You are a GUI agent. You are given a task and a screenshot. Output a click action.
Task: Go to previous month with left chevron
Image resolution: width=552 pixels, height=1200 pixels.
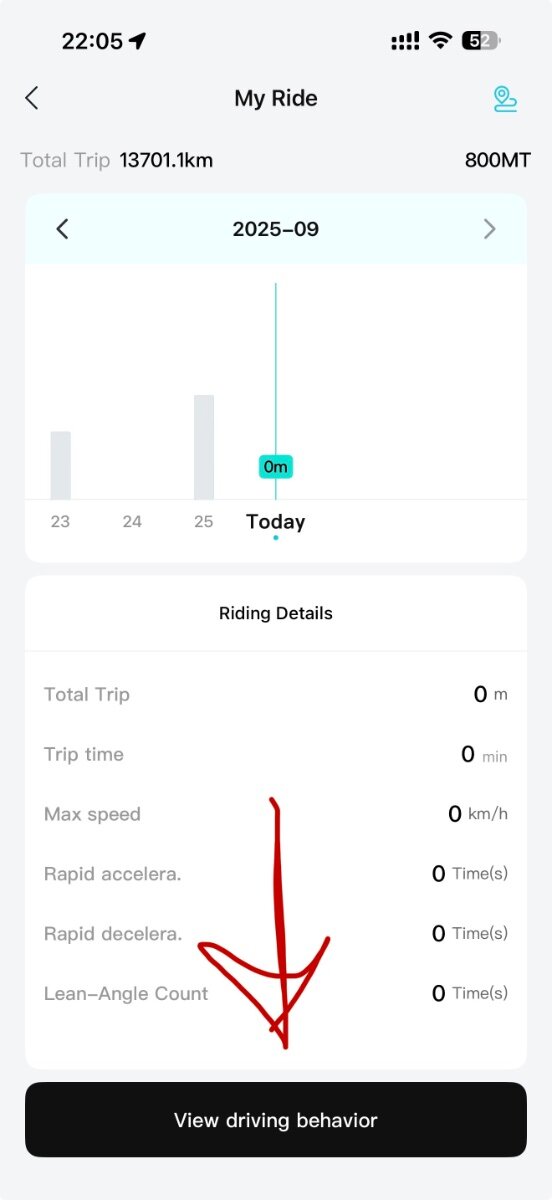[x=62, y=229]
